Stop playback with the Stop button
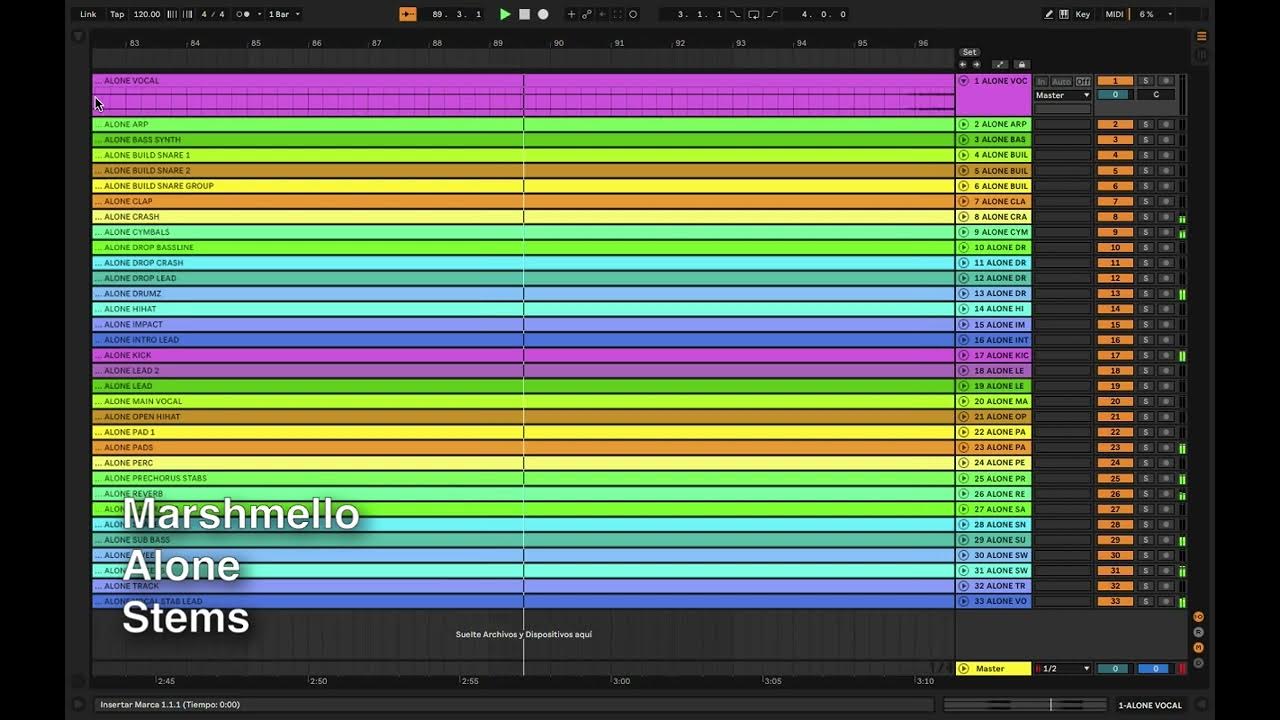Screen dimensions: 1280x720 click(x=524, y=14)
